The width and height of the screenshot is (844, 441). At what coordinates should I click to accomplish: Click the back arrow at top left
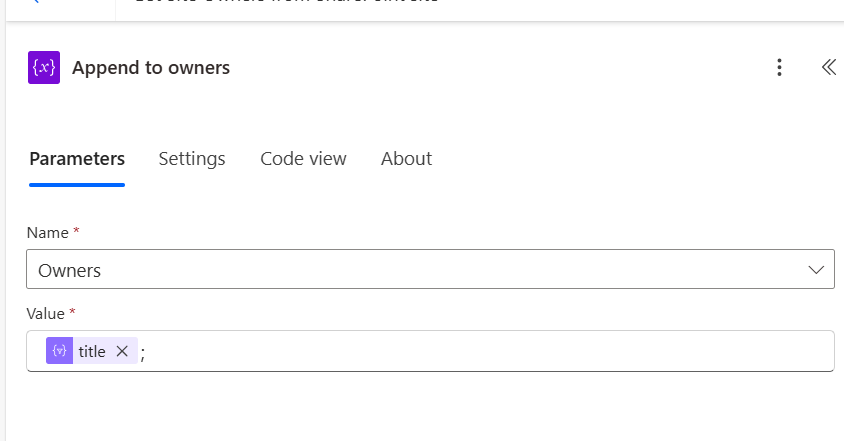click(35, 3)
